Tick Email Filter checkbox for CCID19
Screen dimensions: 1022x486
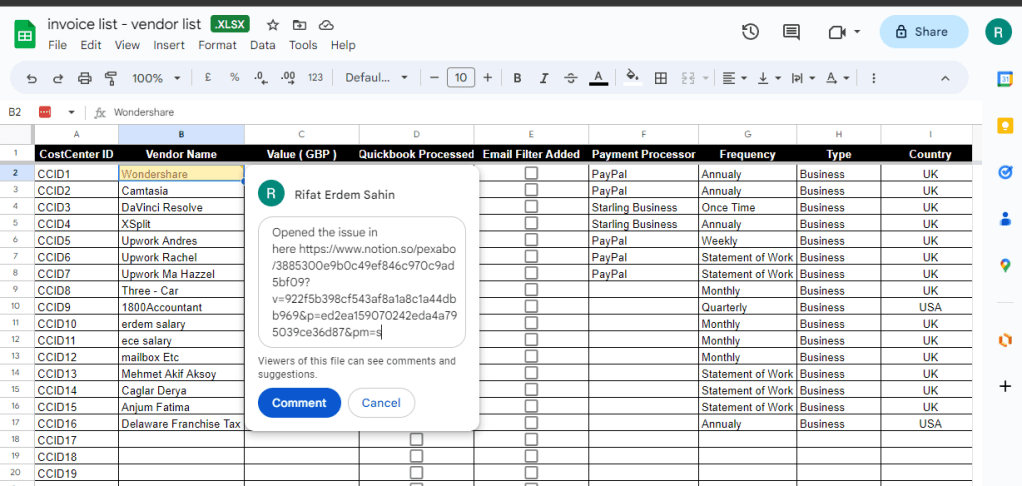[531, 473]
